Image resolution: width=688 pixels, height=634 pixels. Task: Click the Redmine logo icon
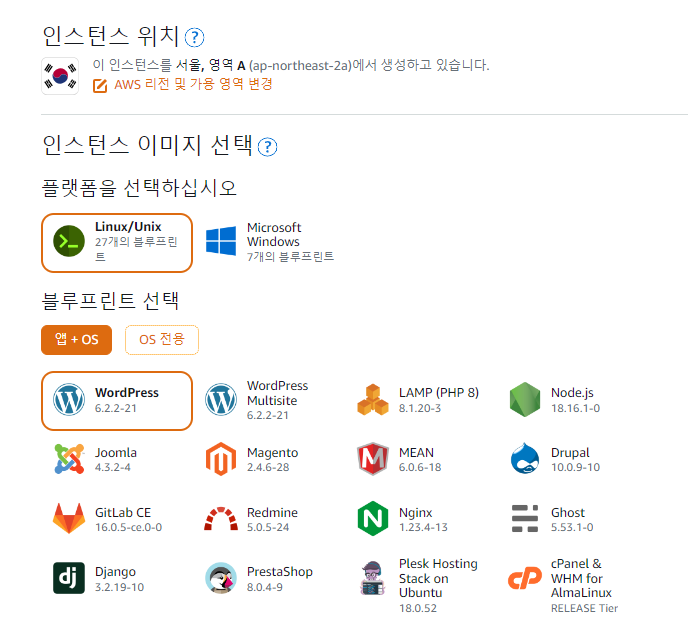[x=221, y=519]
